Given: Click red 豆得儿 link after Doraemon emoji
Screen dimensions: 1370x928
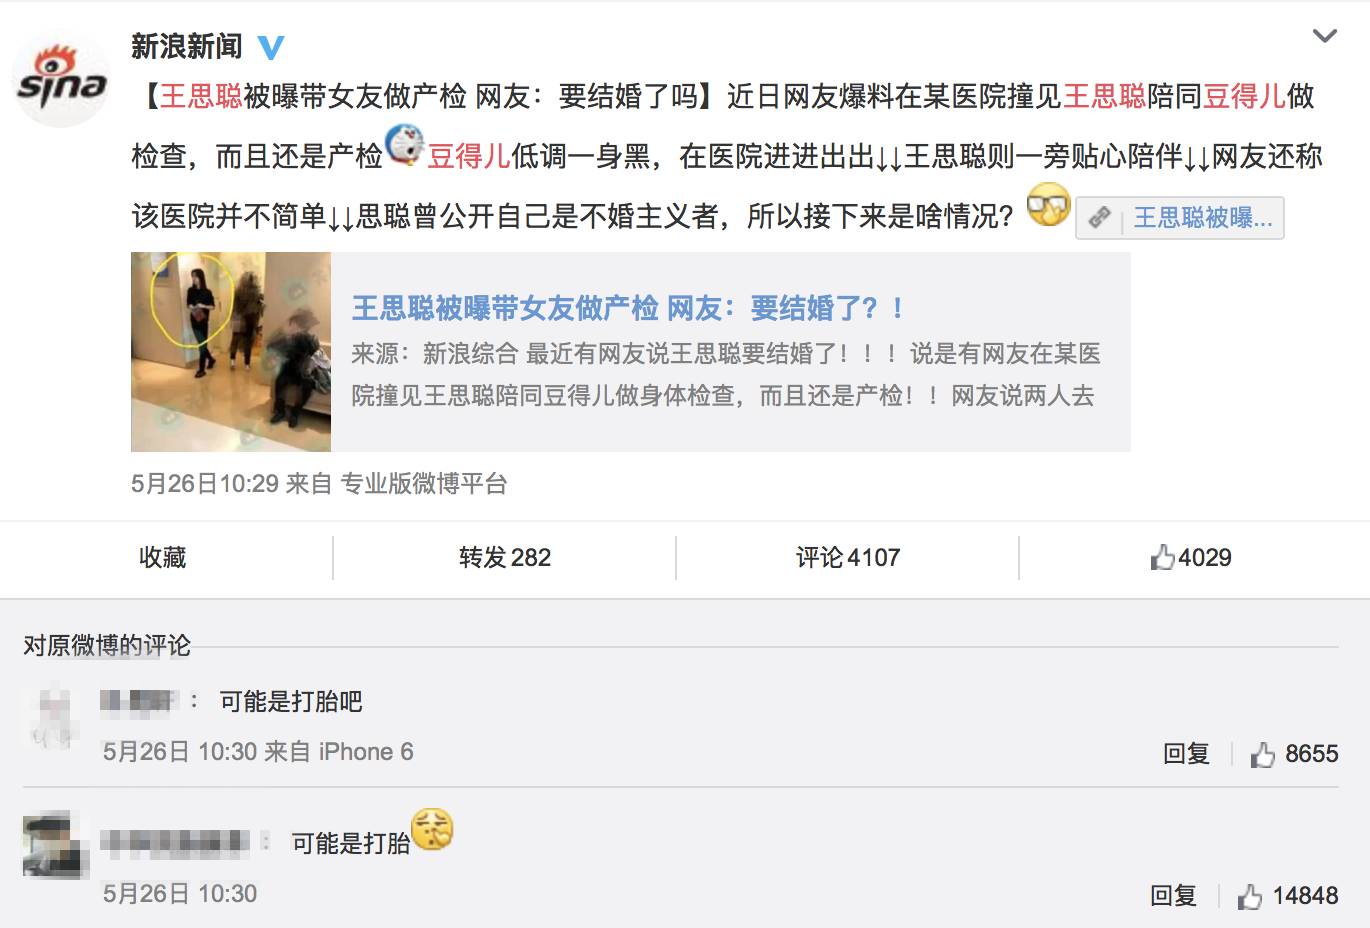Looking at the screenshot, I should [x=469, y=157].
